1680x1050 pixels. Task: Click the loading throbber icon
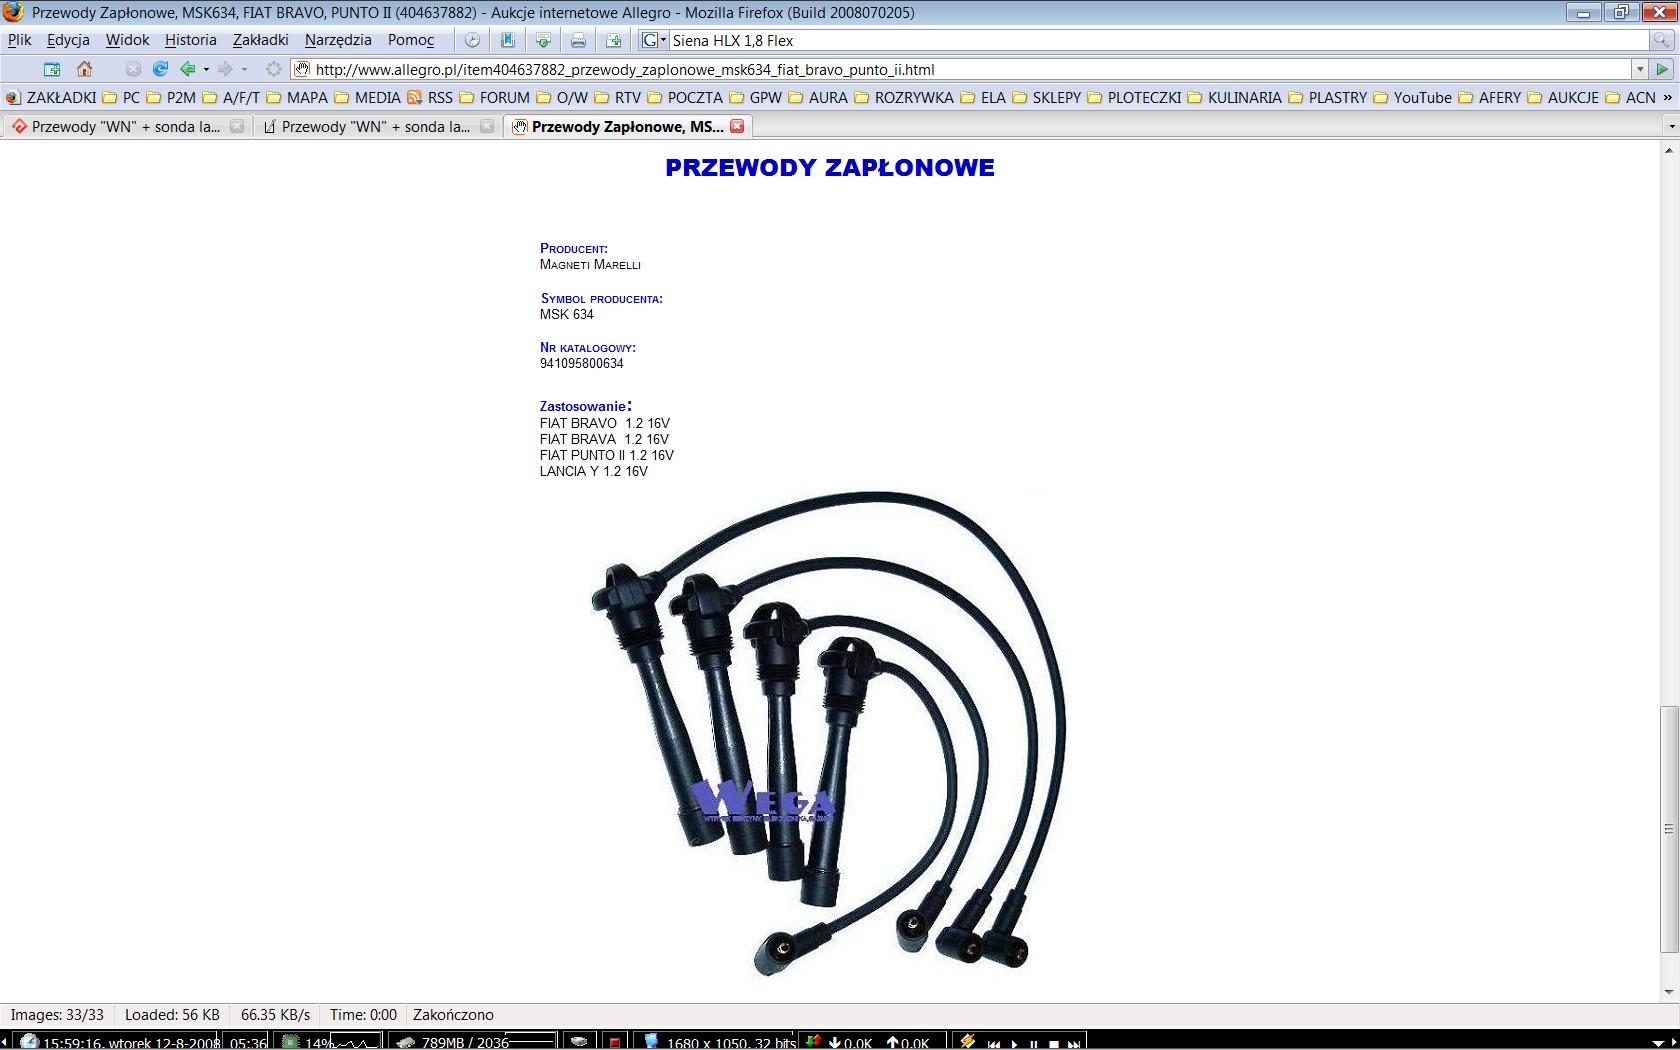pos(273,69)
